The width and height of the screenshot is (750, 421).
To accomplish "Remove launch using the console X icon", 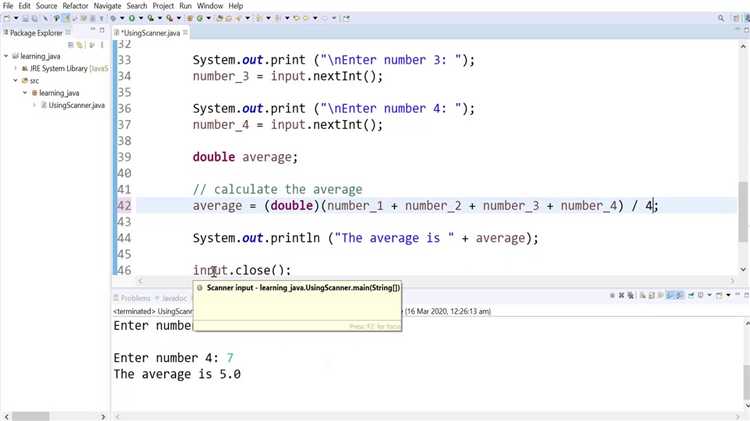I will click(621, 295).
